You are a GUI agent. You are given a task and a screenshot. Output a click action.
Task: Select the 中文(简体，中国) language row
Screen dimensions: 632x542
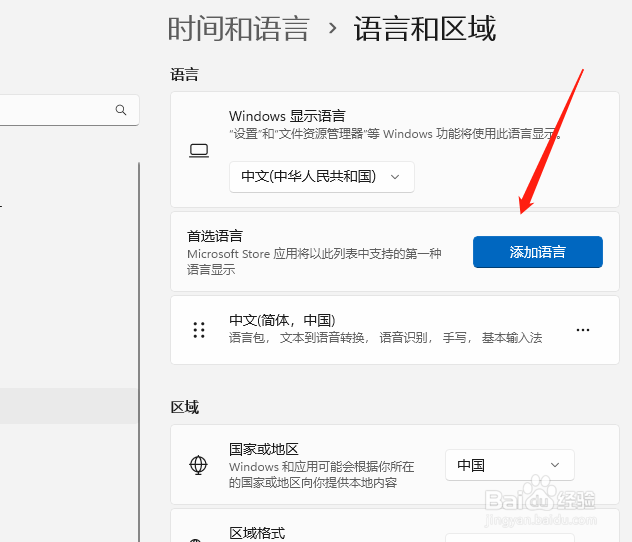(x=395, y=330)
